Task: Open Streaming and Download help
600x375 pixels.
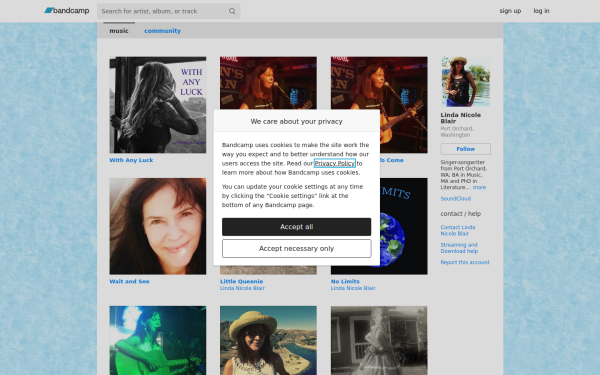Action: coord(459,248)
